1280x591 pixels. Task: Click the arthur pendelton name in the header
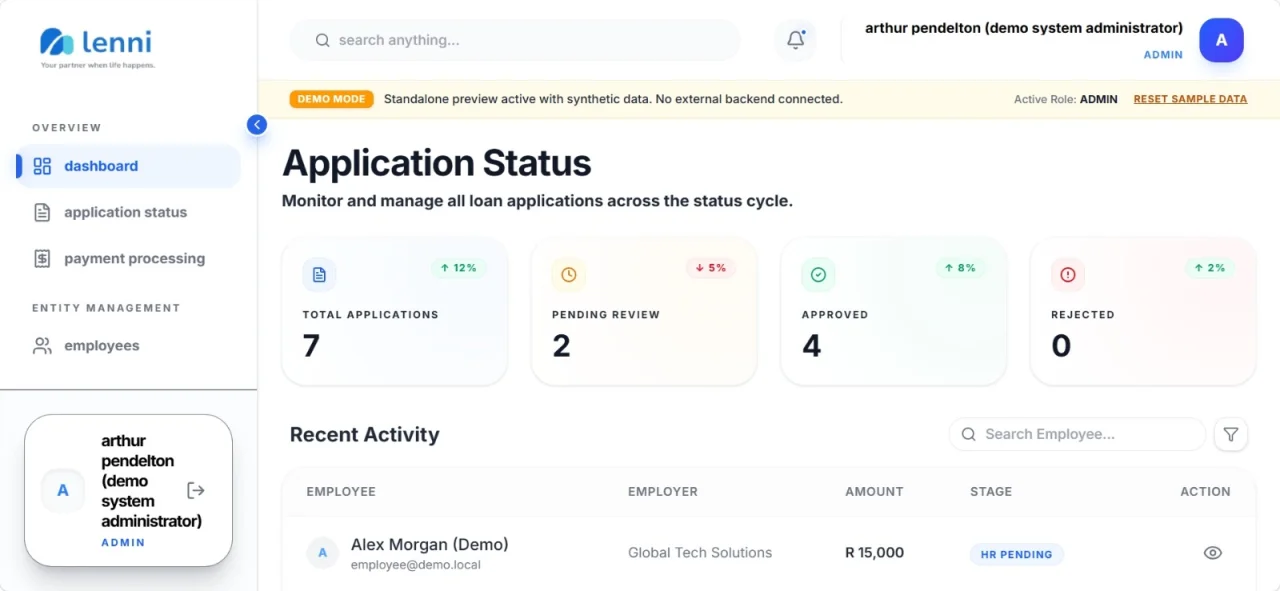[x=1024, y=28]
